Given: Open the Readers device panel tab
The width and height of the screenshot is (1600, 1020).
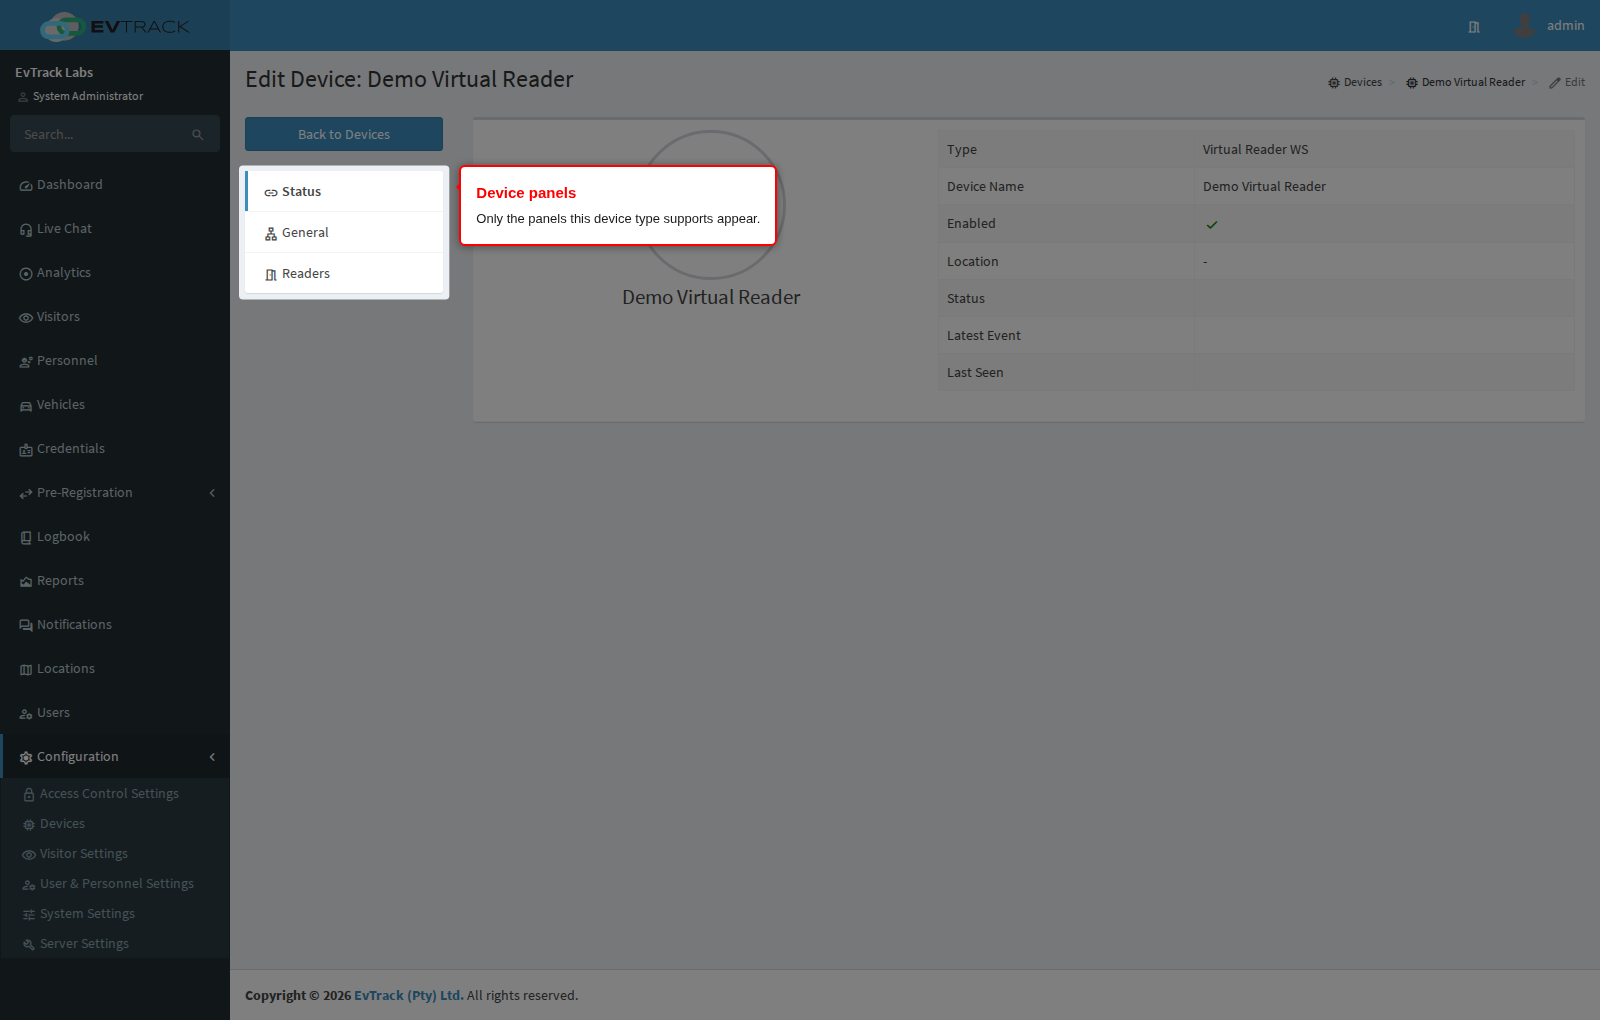Looking at the screenshot, I should click(344, 274).
